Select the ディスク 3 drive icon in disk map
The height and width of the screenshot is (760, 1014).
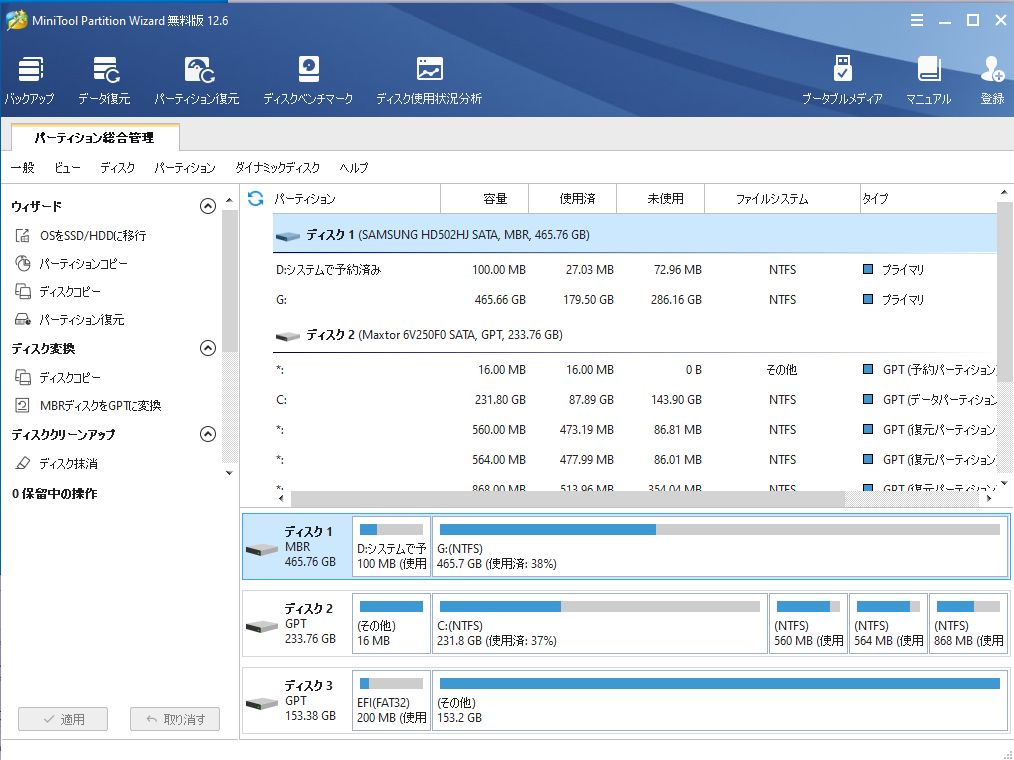point(262,704)
